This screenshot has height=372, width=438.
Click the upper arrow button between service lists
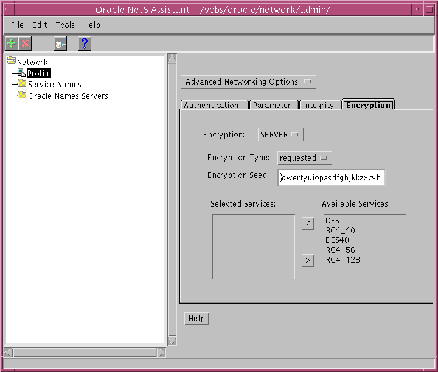tap(308, 223)
